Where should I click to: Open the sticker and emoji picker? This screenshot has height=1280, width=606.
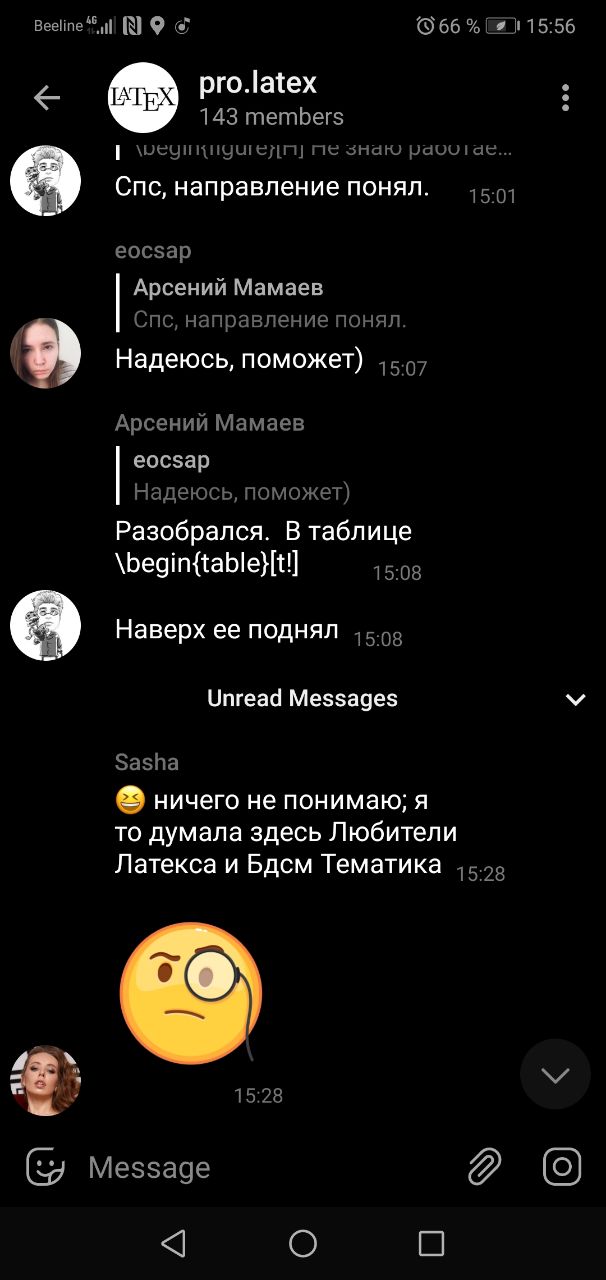tap(45, 1166)
